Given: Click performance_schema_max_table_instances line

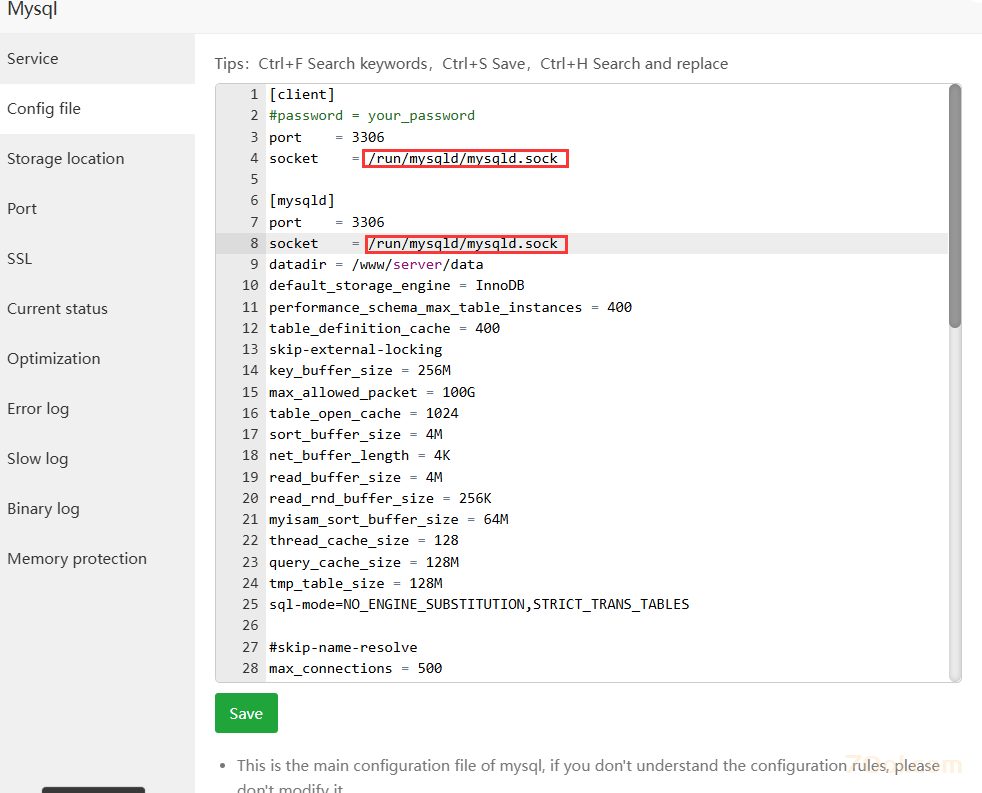Looking at the screenshot, I should pos(450,308).
